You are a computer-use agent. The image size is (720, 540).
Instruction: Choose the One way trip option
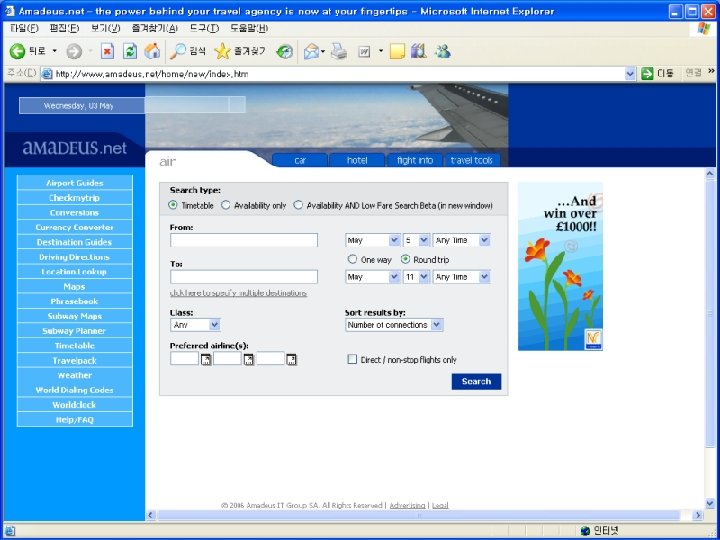(352, 259)
